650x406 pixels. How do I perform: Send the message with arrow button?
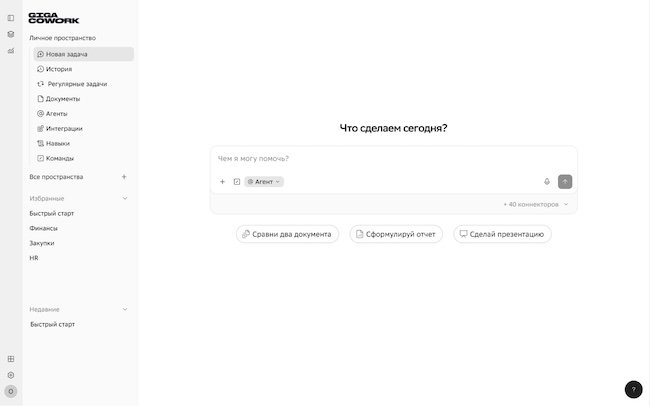(x=565, y=182)
